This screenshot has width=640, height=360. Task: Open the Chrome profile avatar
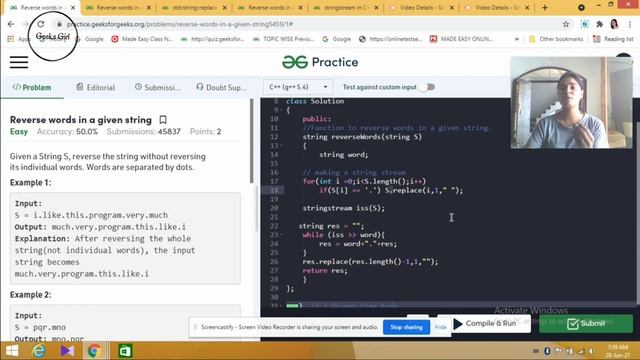614,24
